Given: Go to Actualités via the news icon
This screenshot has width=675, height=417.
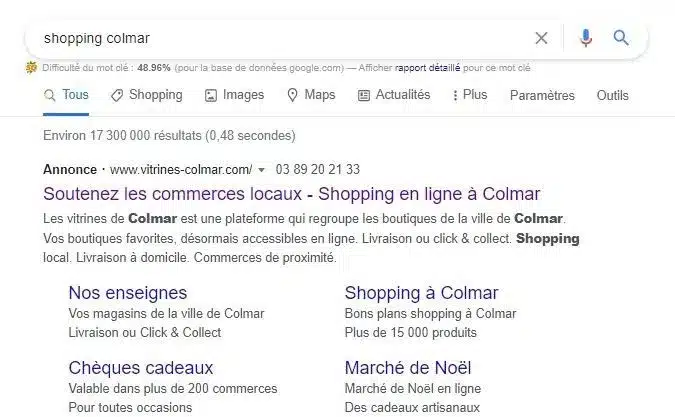Looking at the screenshot, I should (x=364, y=95).
